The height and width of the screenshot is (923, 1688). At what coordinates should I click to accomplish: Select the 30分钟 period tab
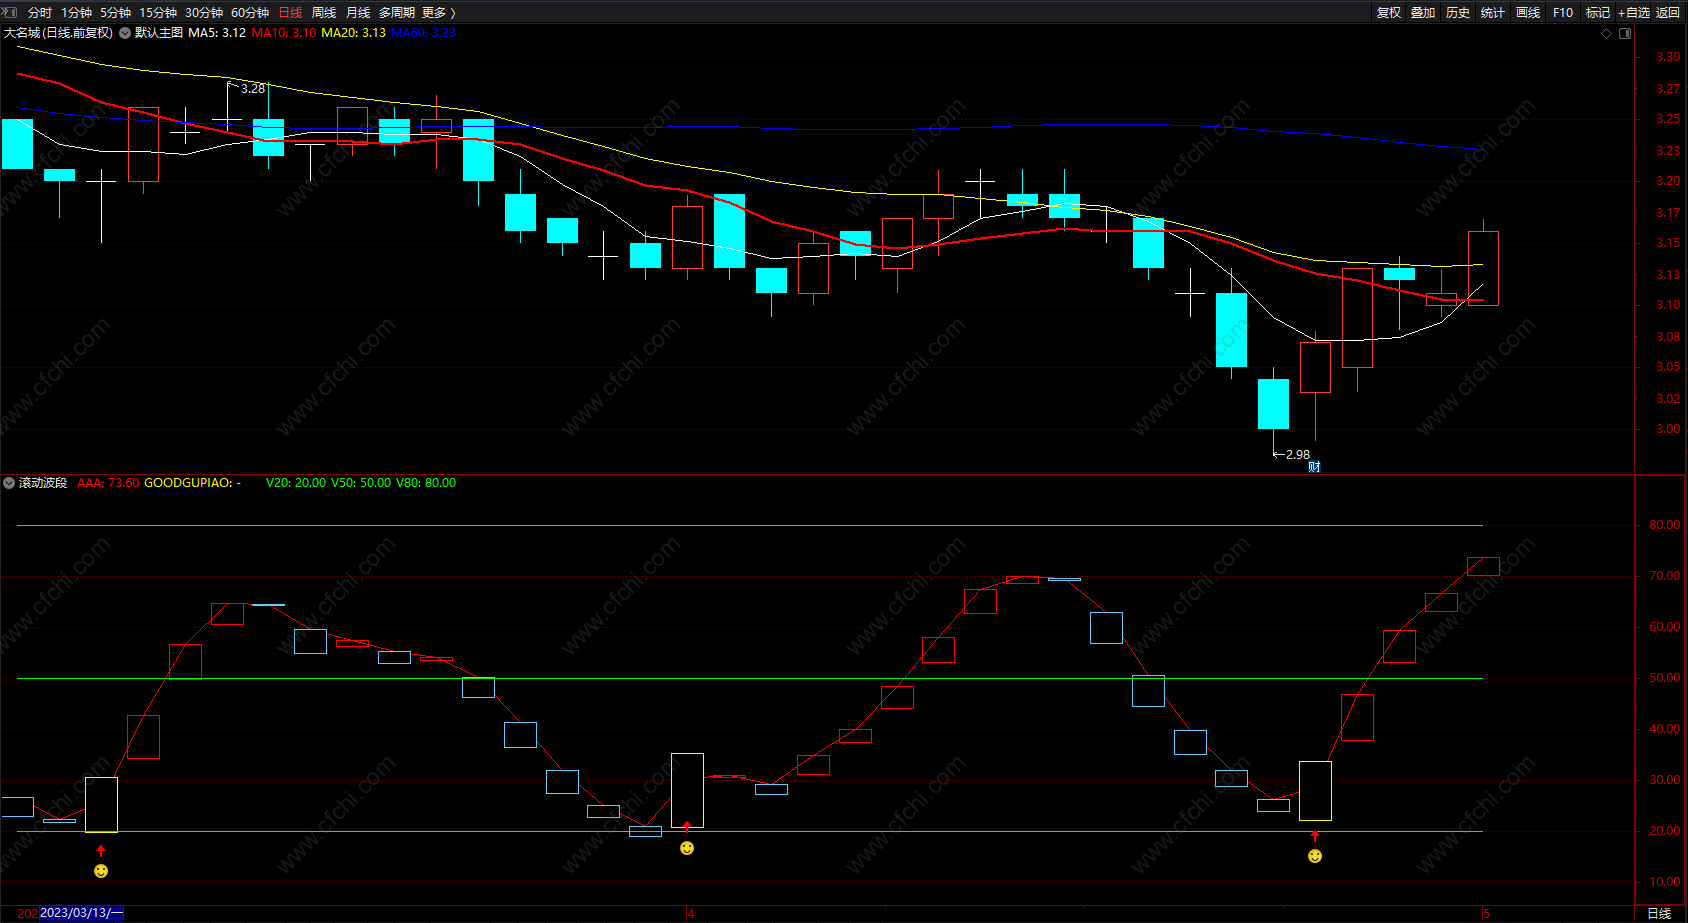[x=204, y=13]
